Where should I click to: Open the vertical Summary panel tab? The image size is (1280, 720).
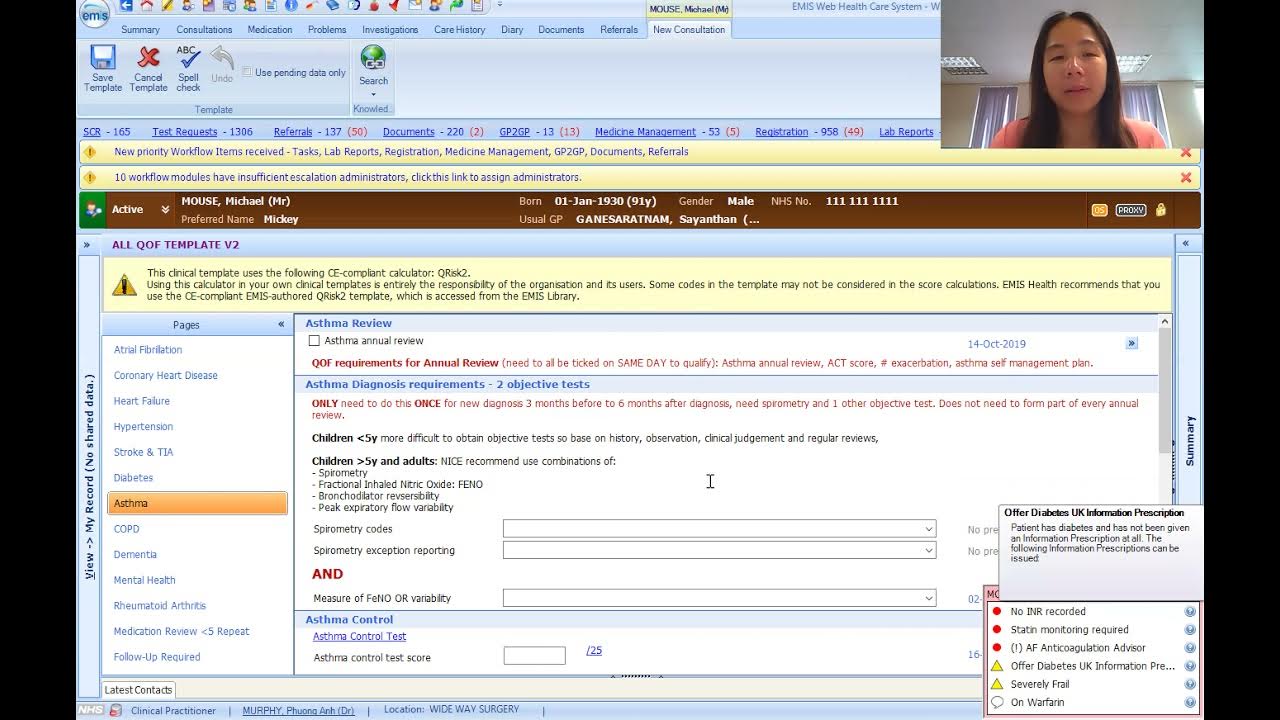tap(1189, 440)
